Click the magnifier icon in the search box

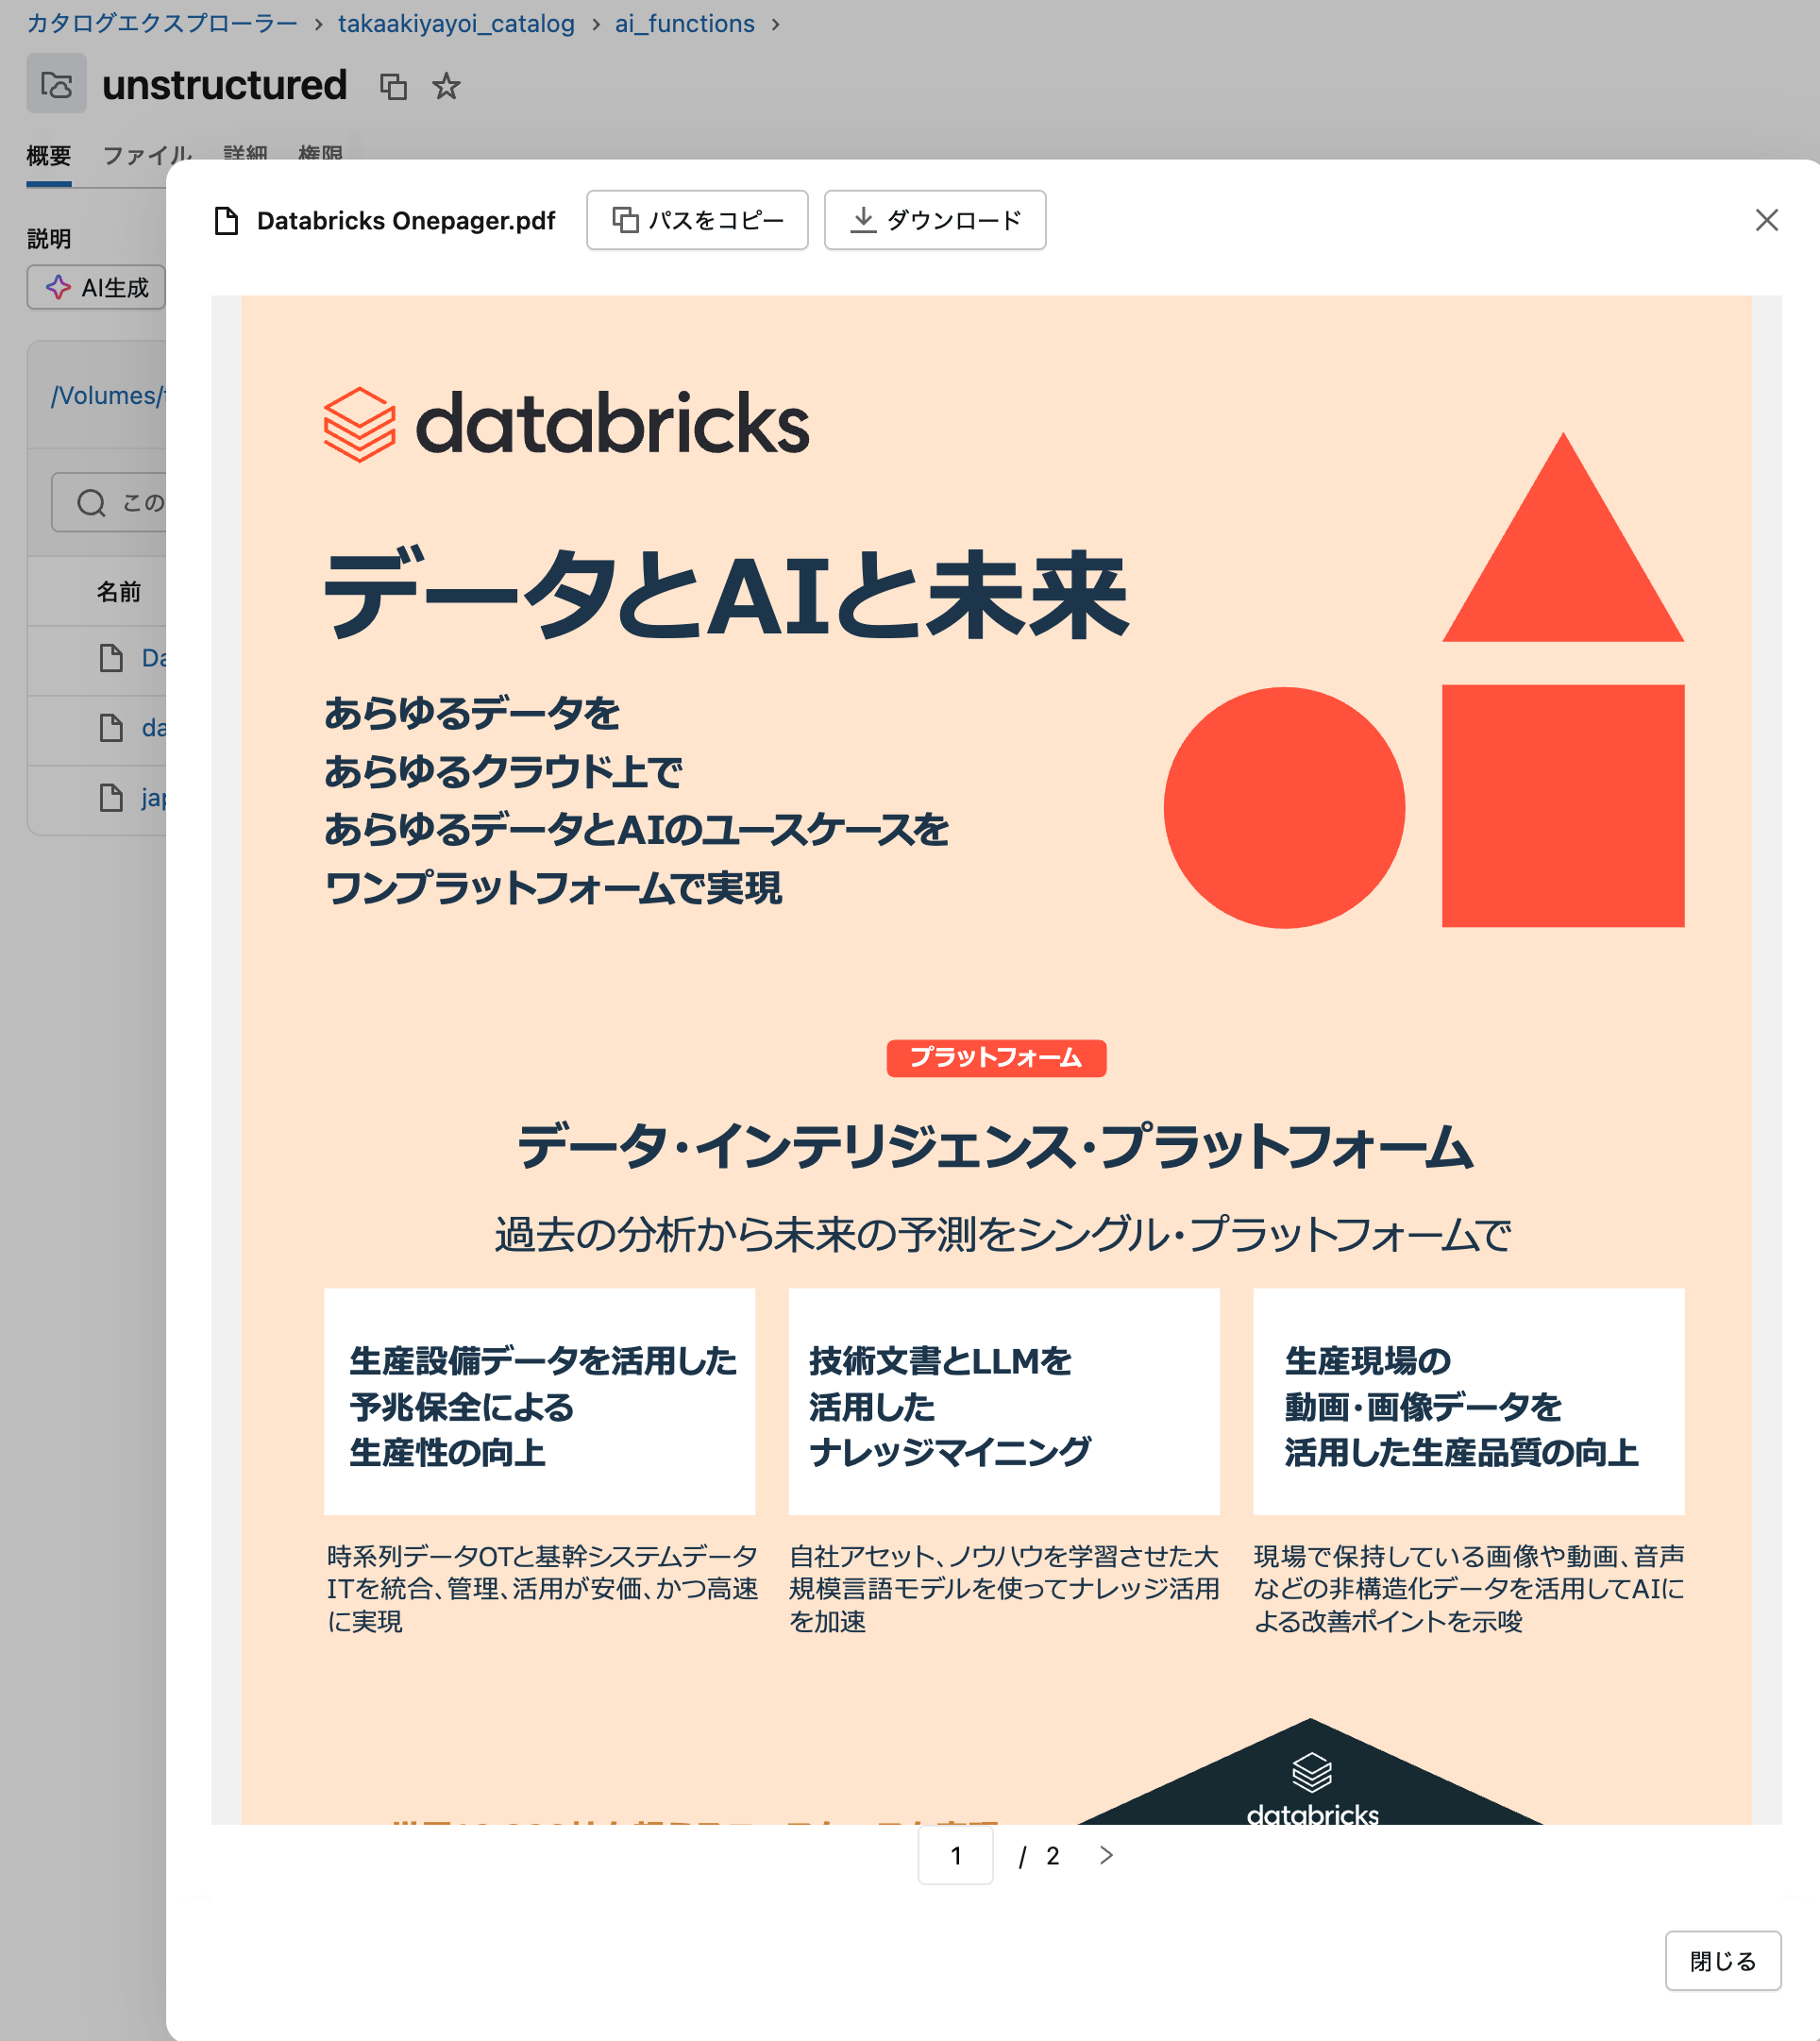click(x=91, y=502)
